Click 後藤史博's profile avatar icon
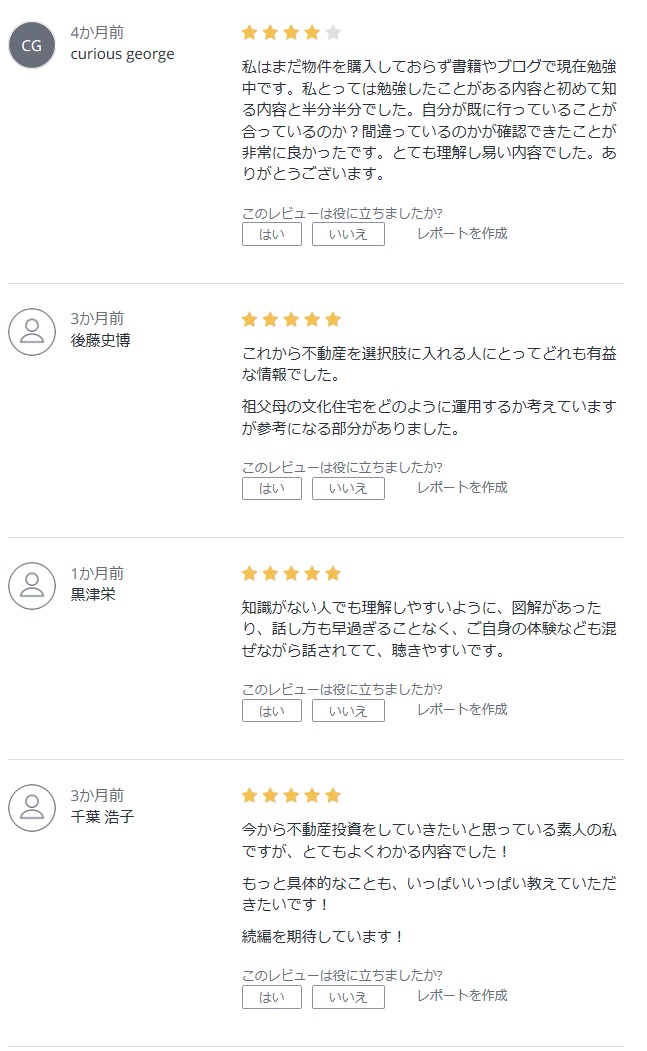The width and height of the screenshot is (647, 1051). click(x=32, y=332)
